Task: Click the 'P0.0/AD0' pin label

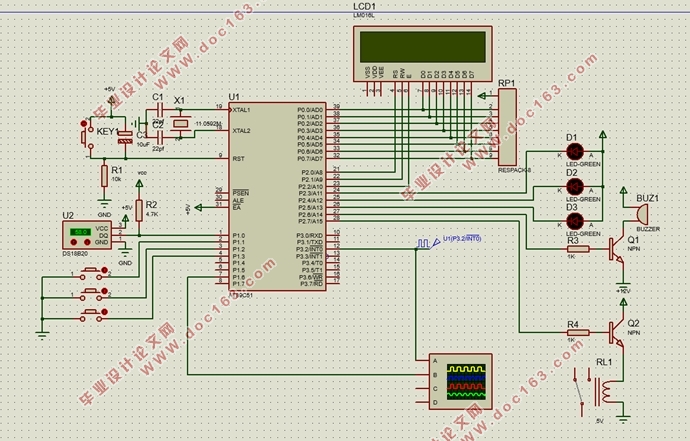Action: point(310,110)
